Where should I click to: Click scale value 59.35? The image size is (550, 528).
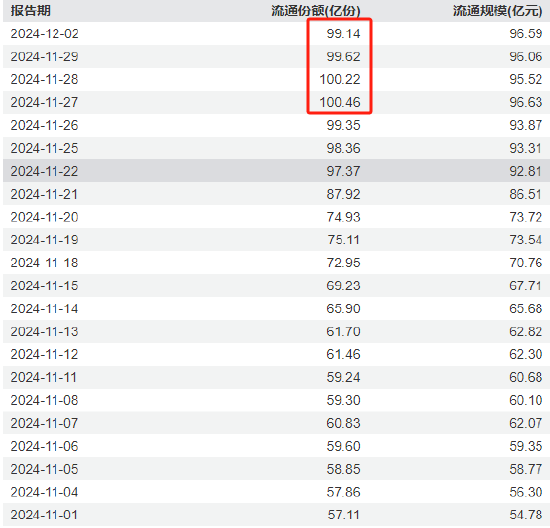click(x=525, y=446)
